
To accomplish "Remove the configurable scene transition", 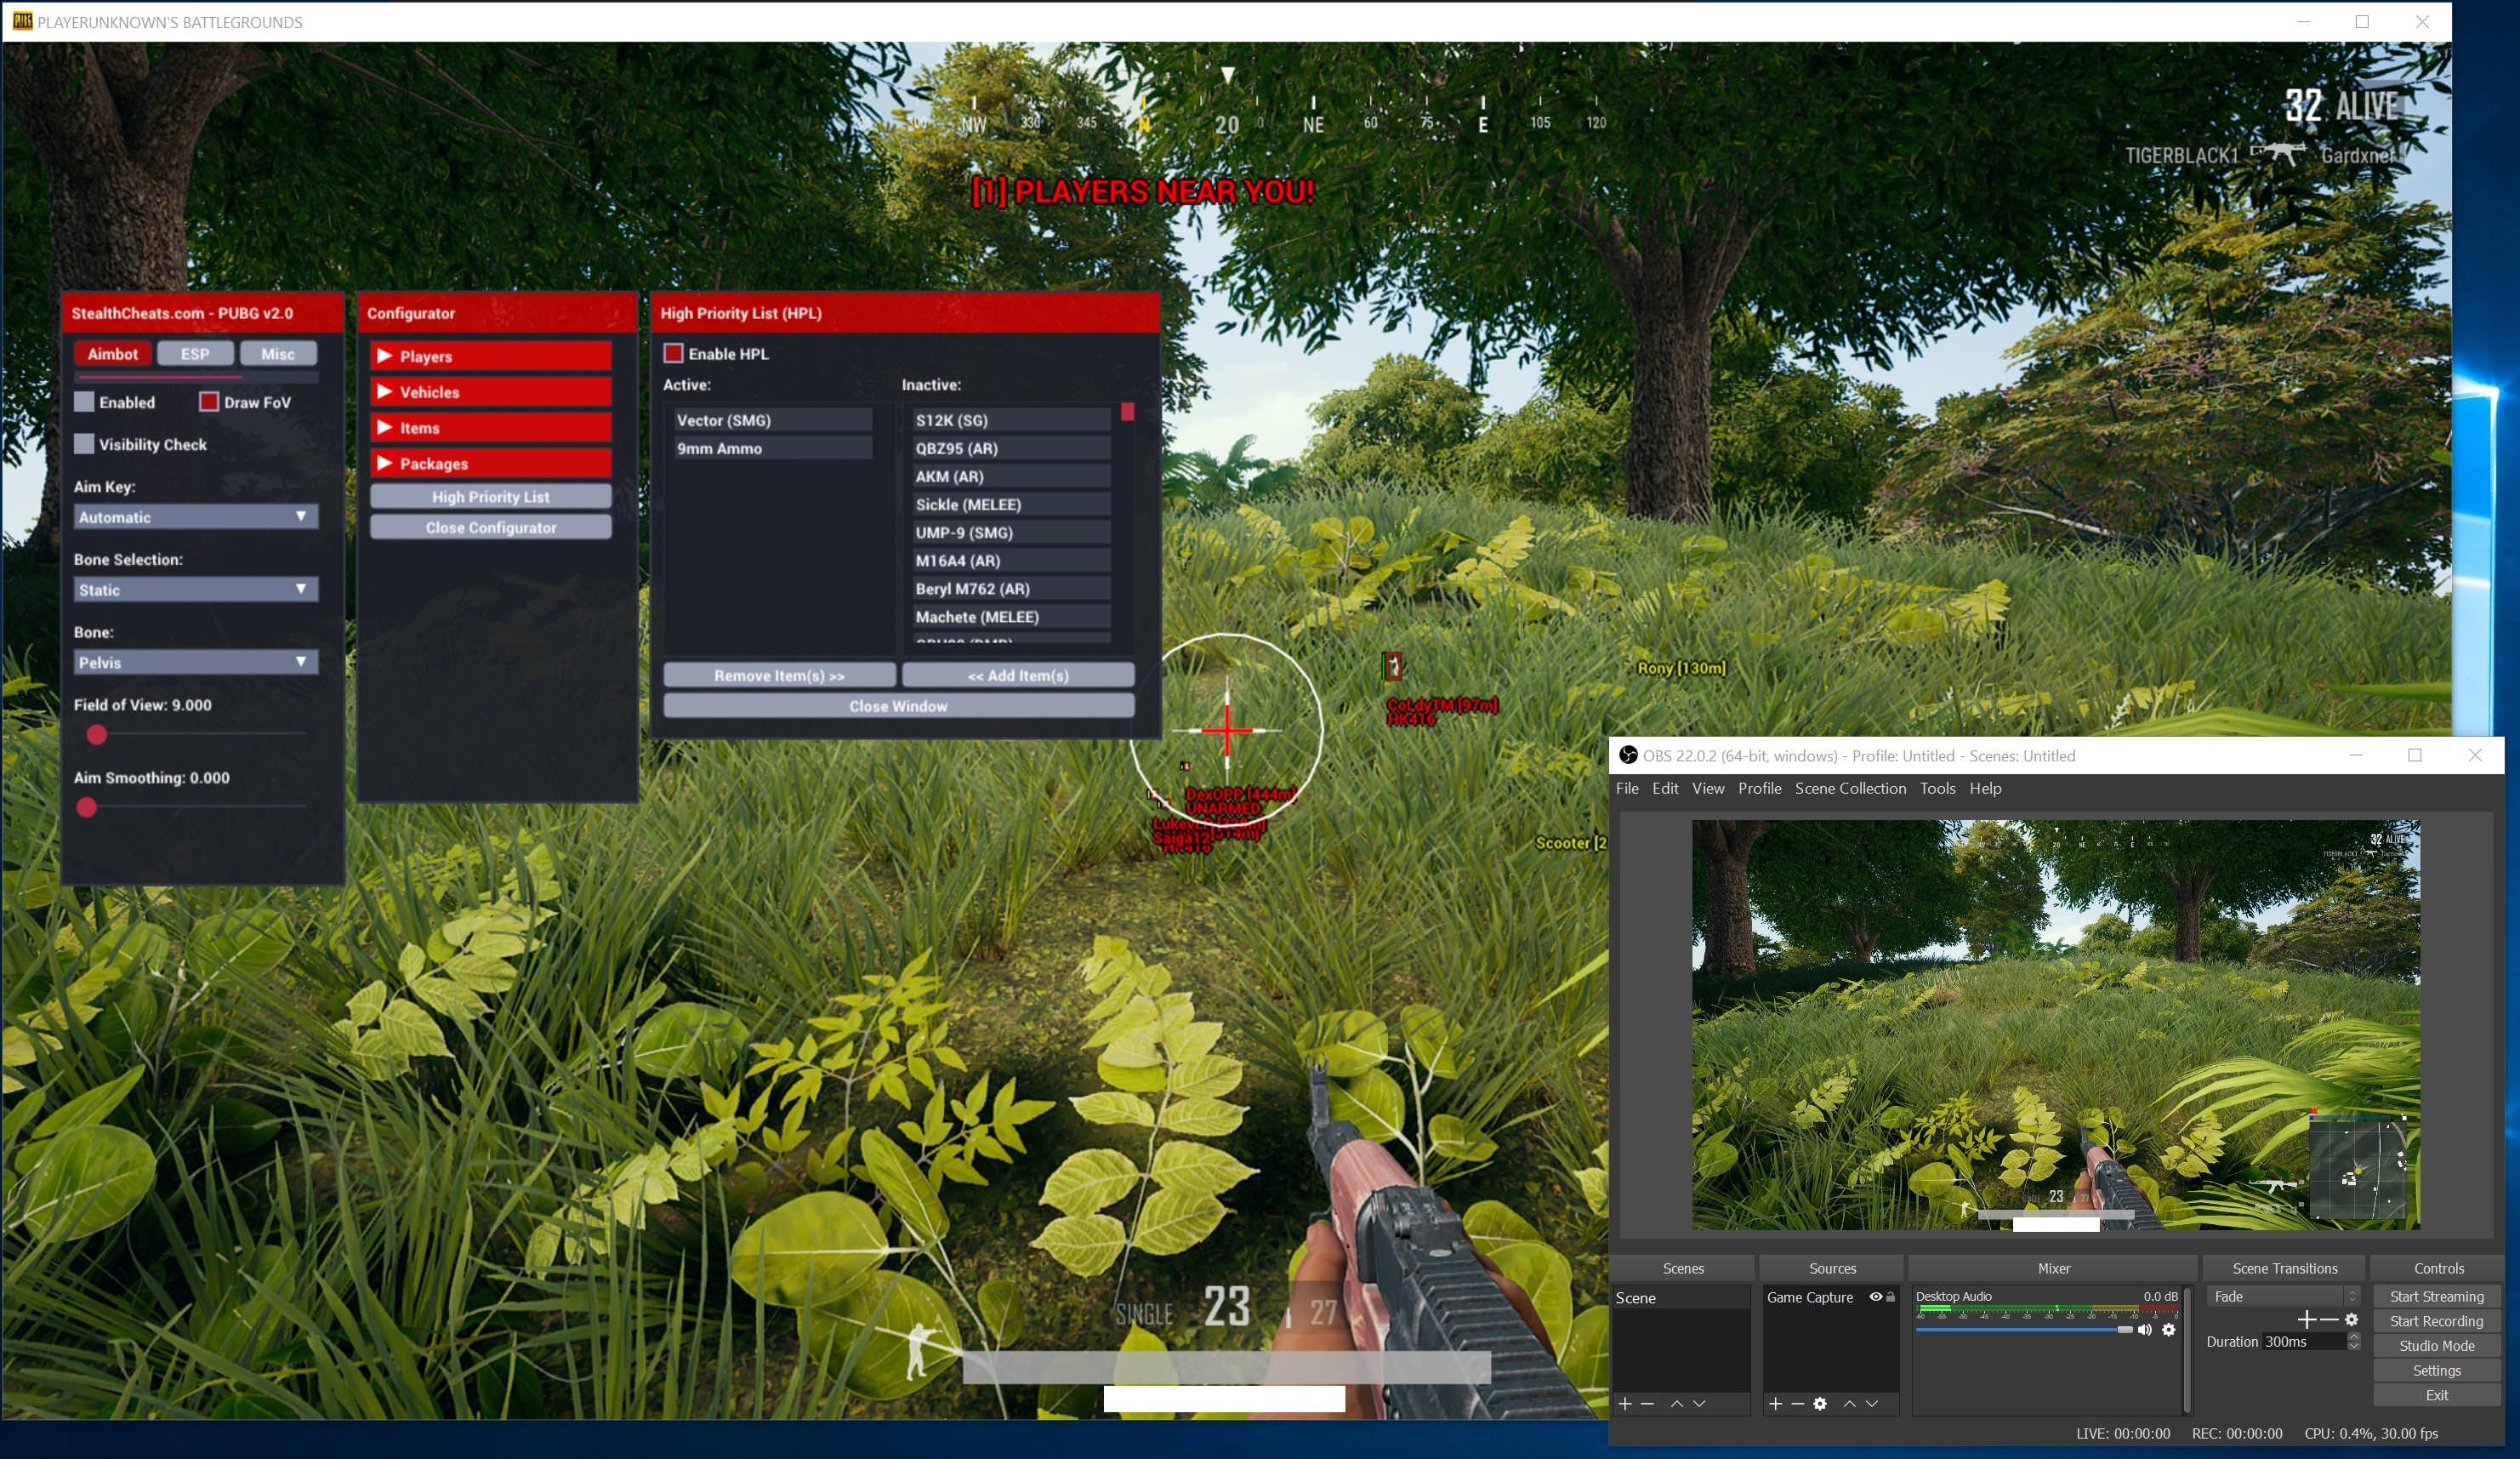I will tap(2329, 1320).
